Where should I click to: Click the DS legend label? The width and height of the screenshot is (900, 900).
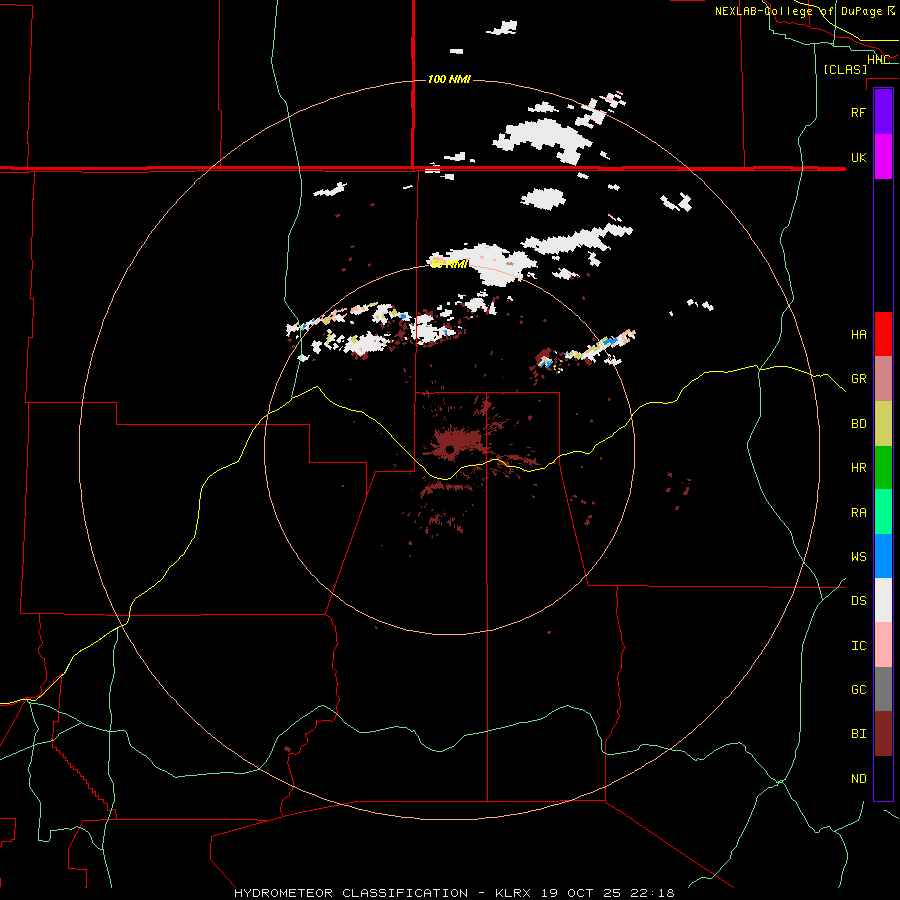(x=858, y=601)
